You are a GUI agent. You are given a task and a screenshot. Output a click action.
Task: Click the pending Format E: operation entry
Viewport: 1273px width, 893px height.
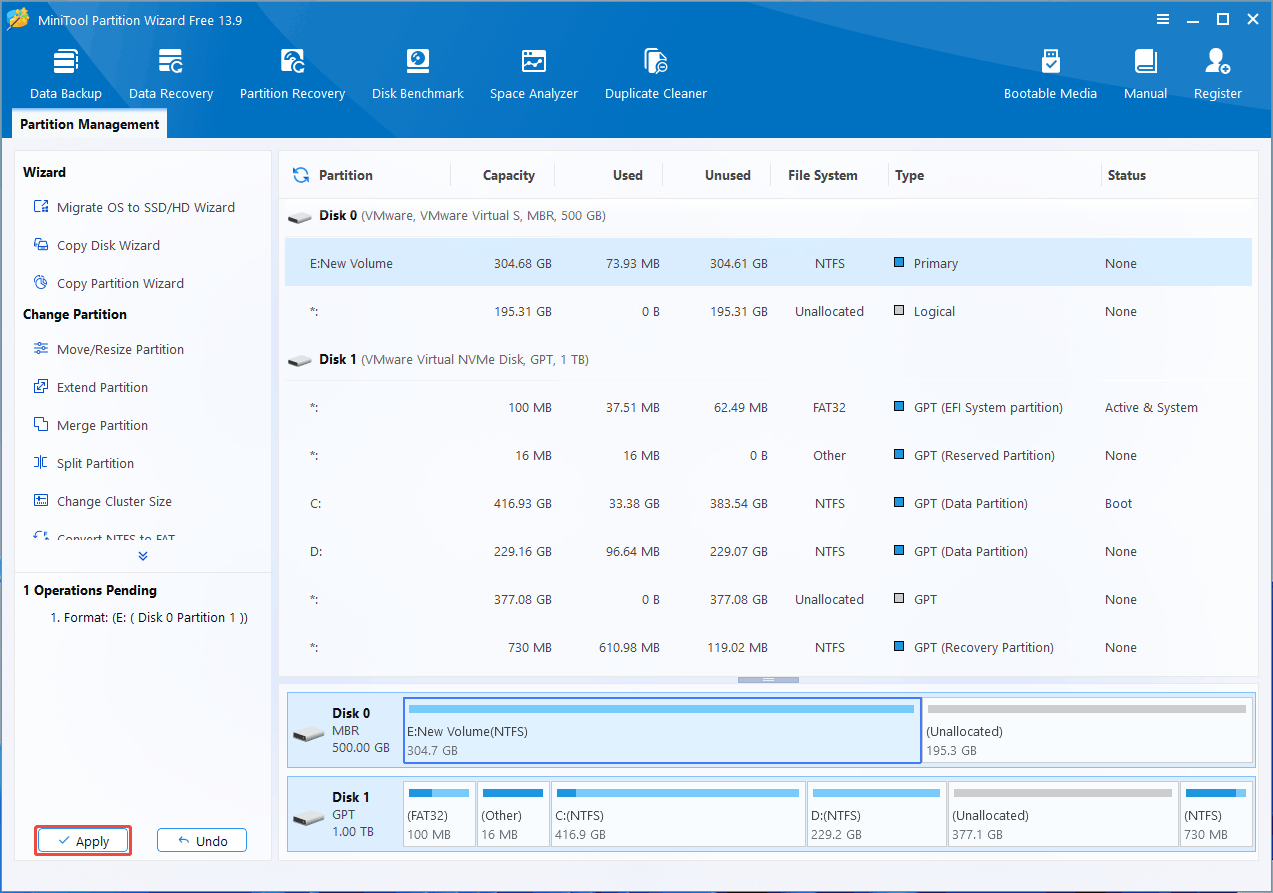click(149, 618)
